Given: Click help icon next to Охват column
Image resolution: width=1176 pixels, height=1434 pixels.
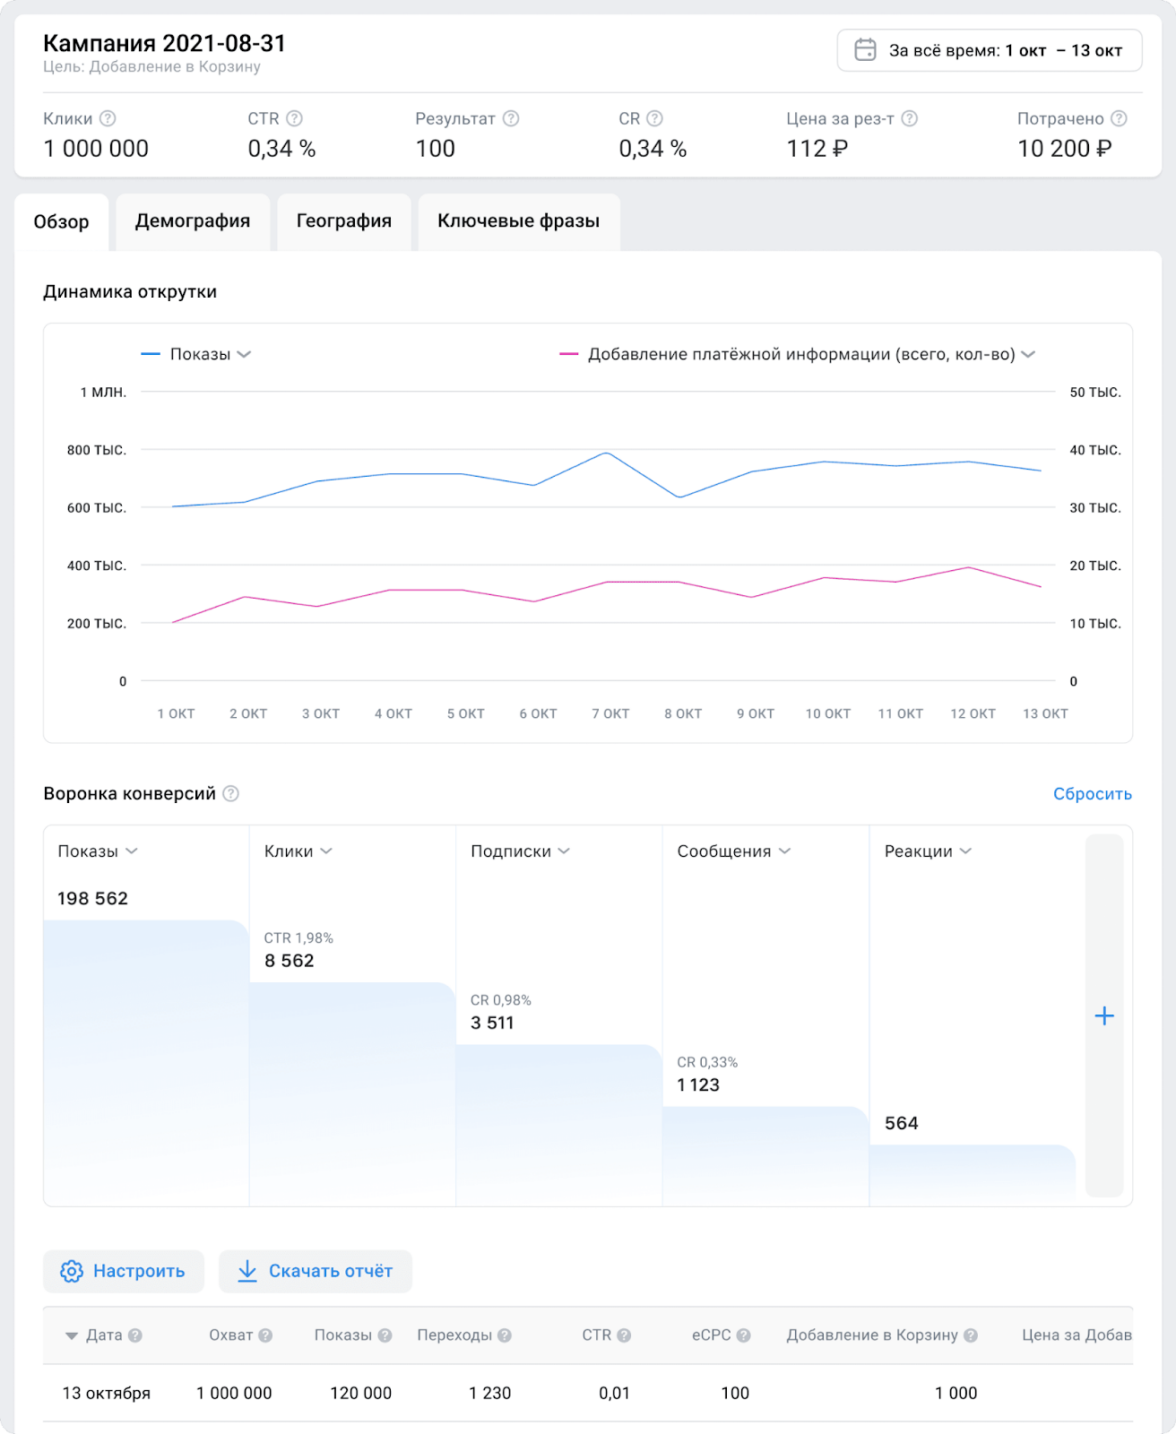Looking at the screenshot, I should click(x=266, y=1335).
